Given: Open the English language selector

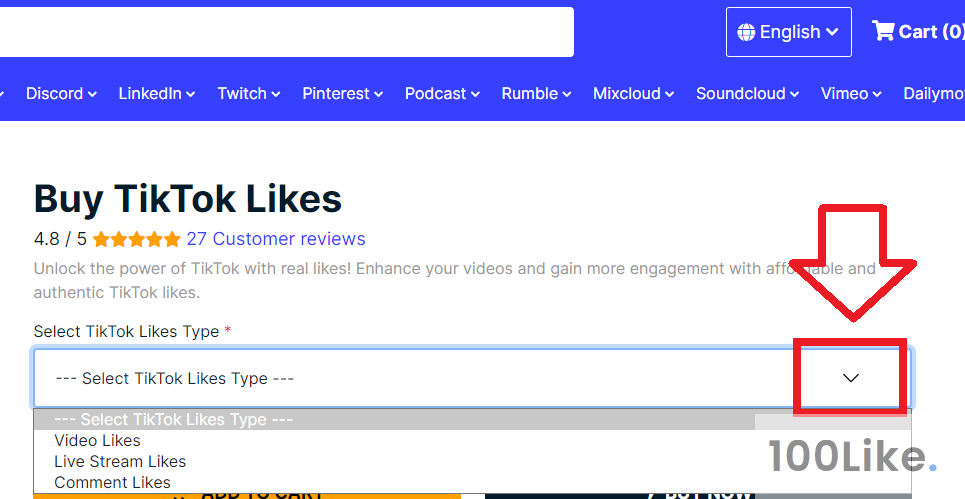Looking at the screenshot, I should 788,32.
